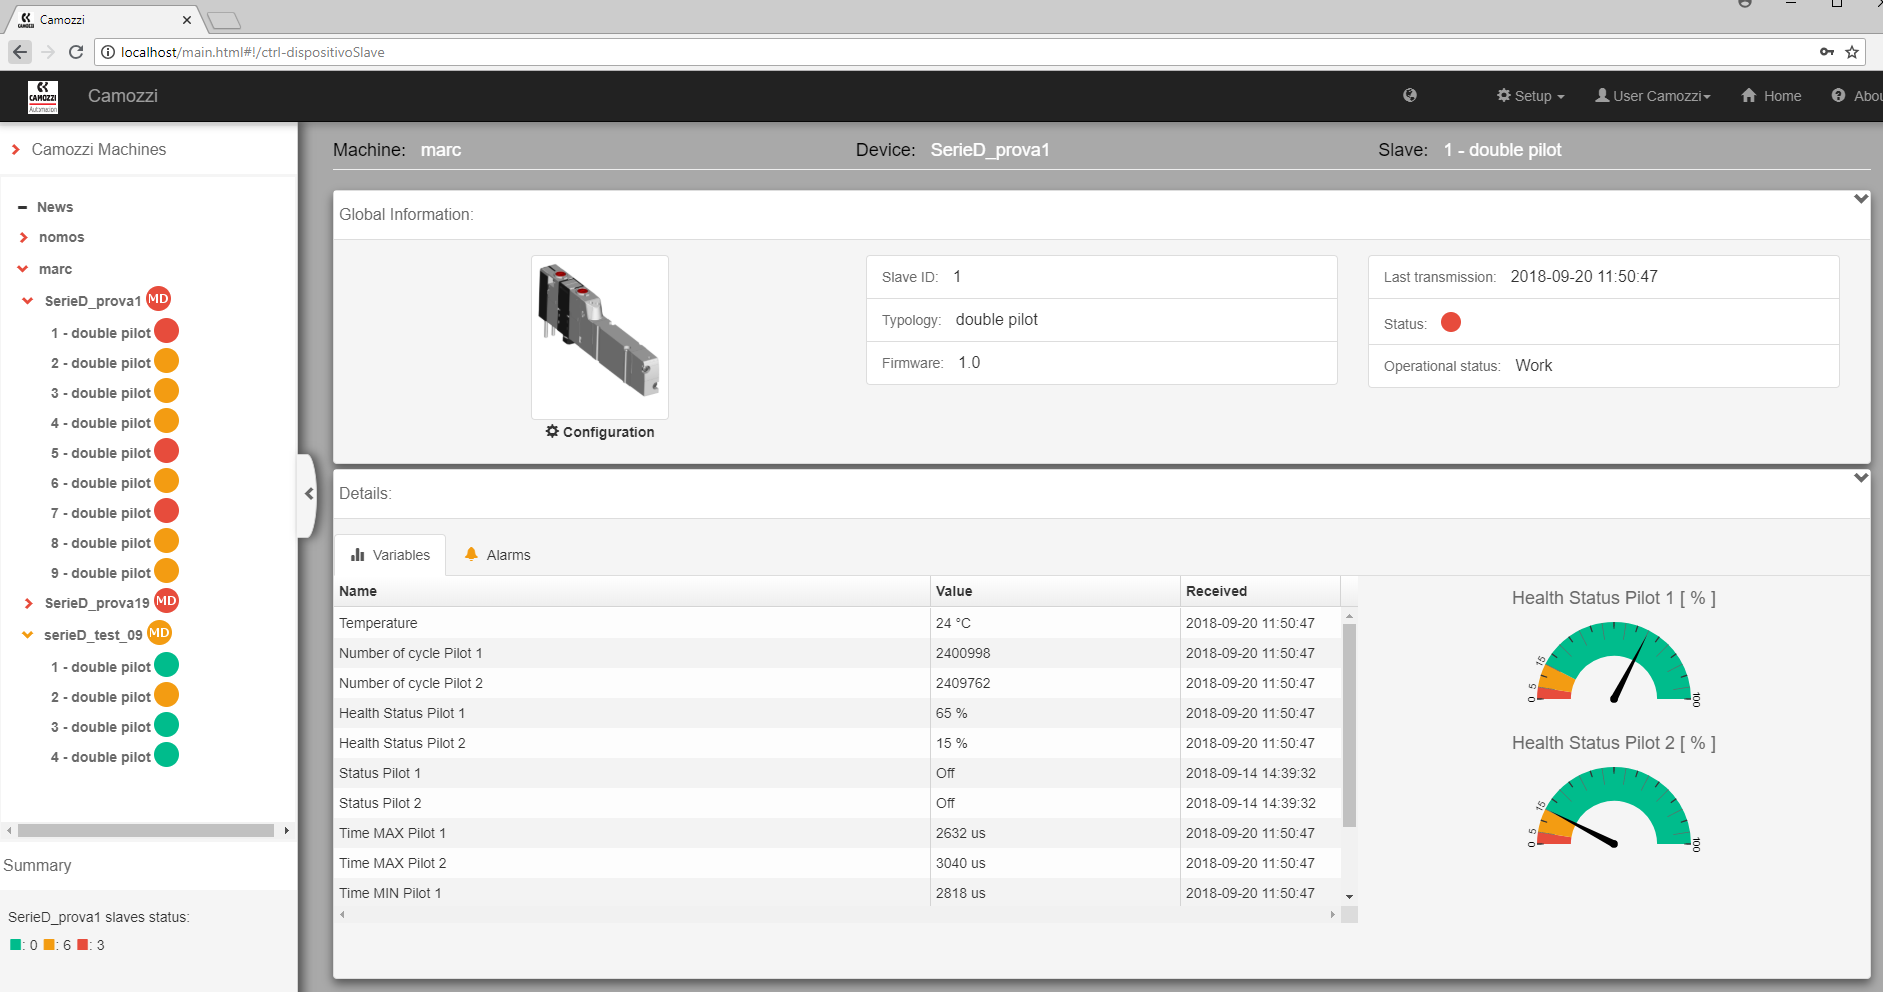Click the sidebar horizontal scrollbar
Image resolution: width=1883 pixels, height=992 pixels.
pyautogui.click(x=146, y=831)
